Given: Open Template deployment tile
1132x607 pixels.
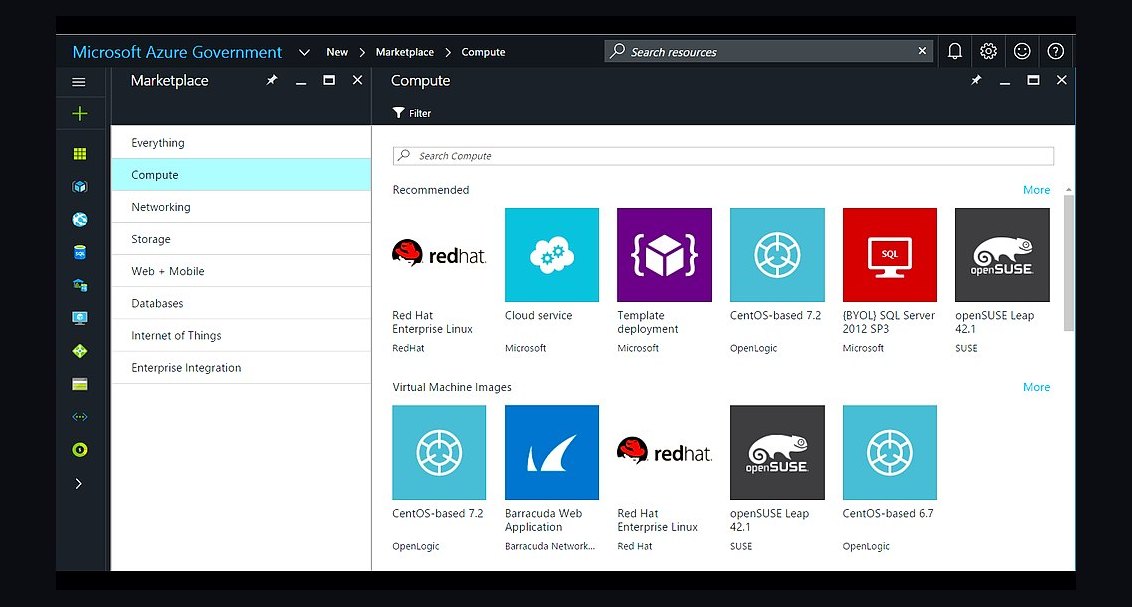Looking at the screenshot, I should 664,281.
